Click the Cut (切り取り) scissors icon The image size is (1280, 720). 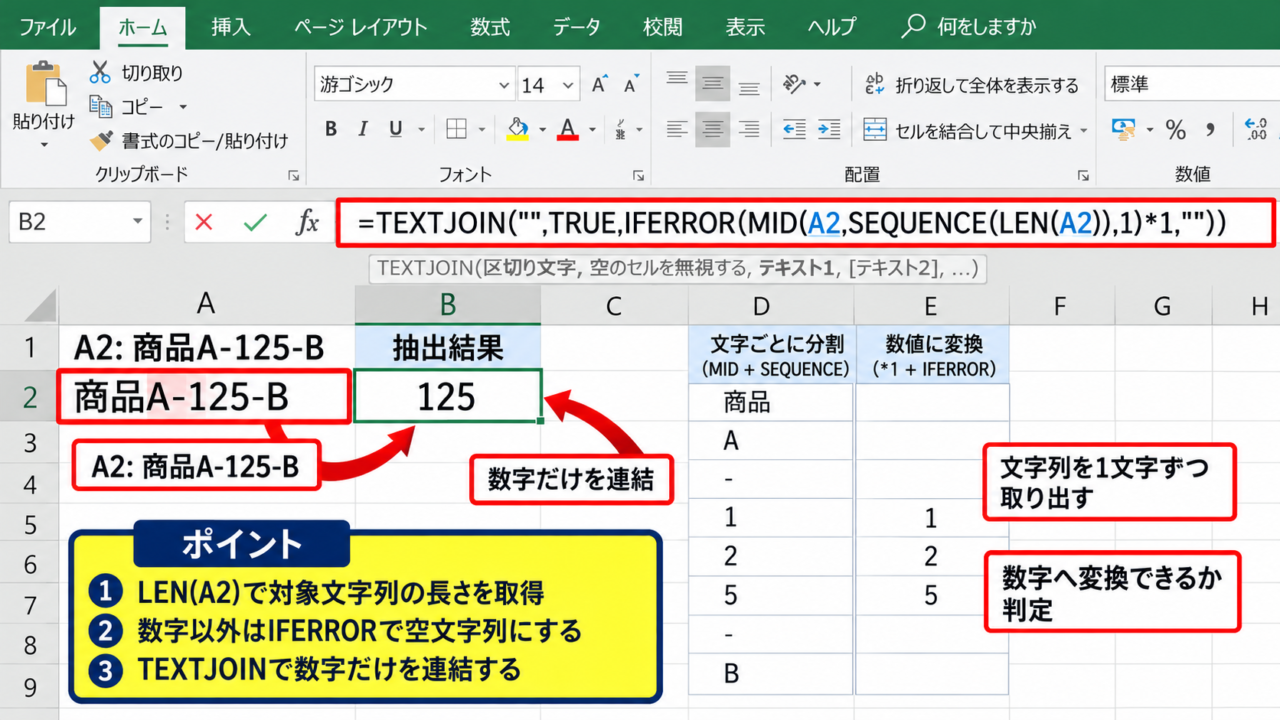[x=100, y=73]
